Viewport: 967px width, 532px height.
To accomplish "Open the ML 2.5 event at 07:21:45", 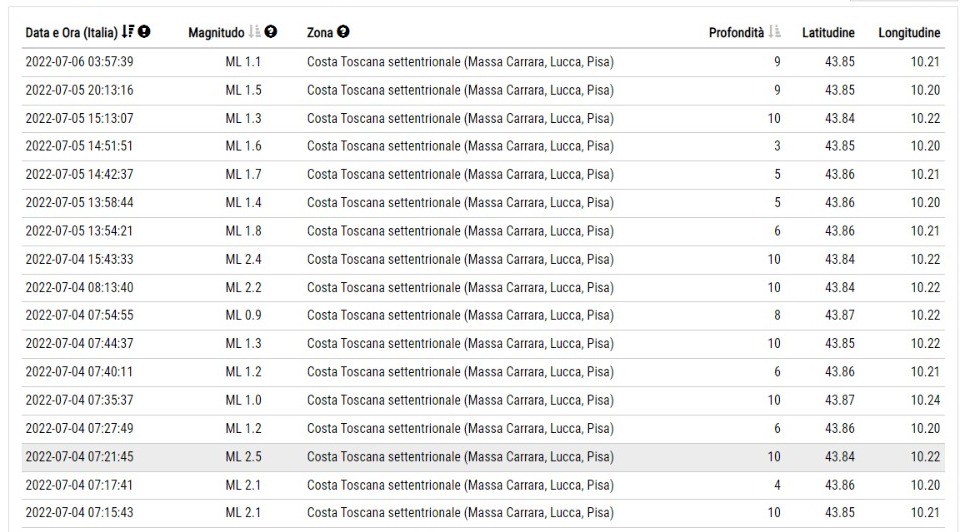I will click(483, 457).
